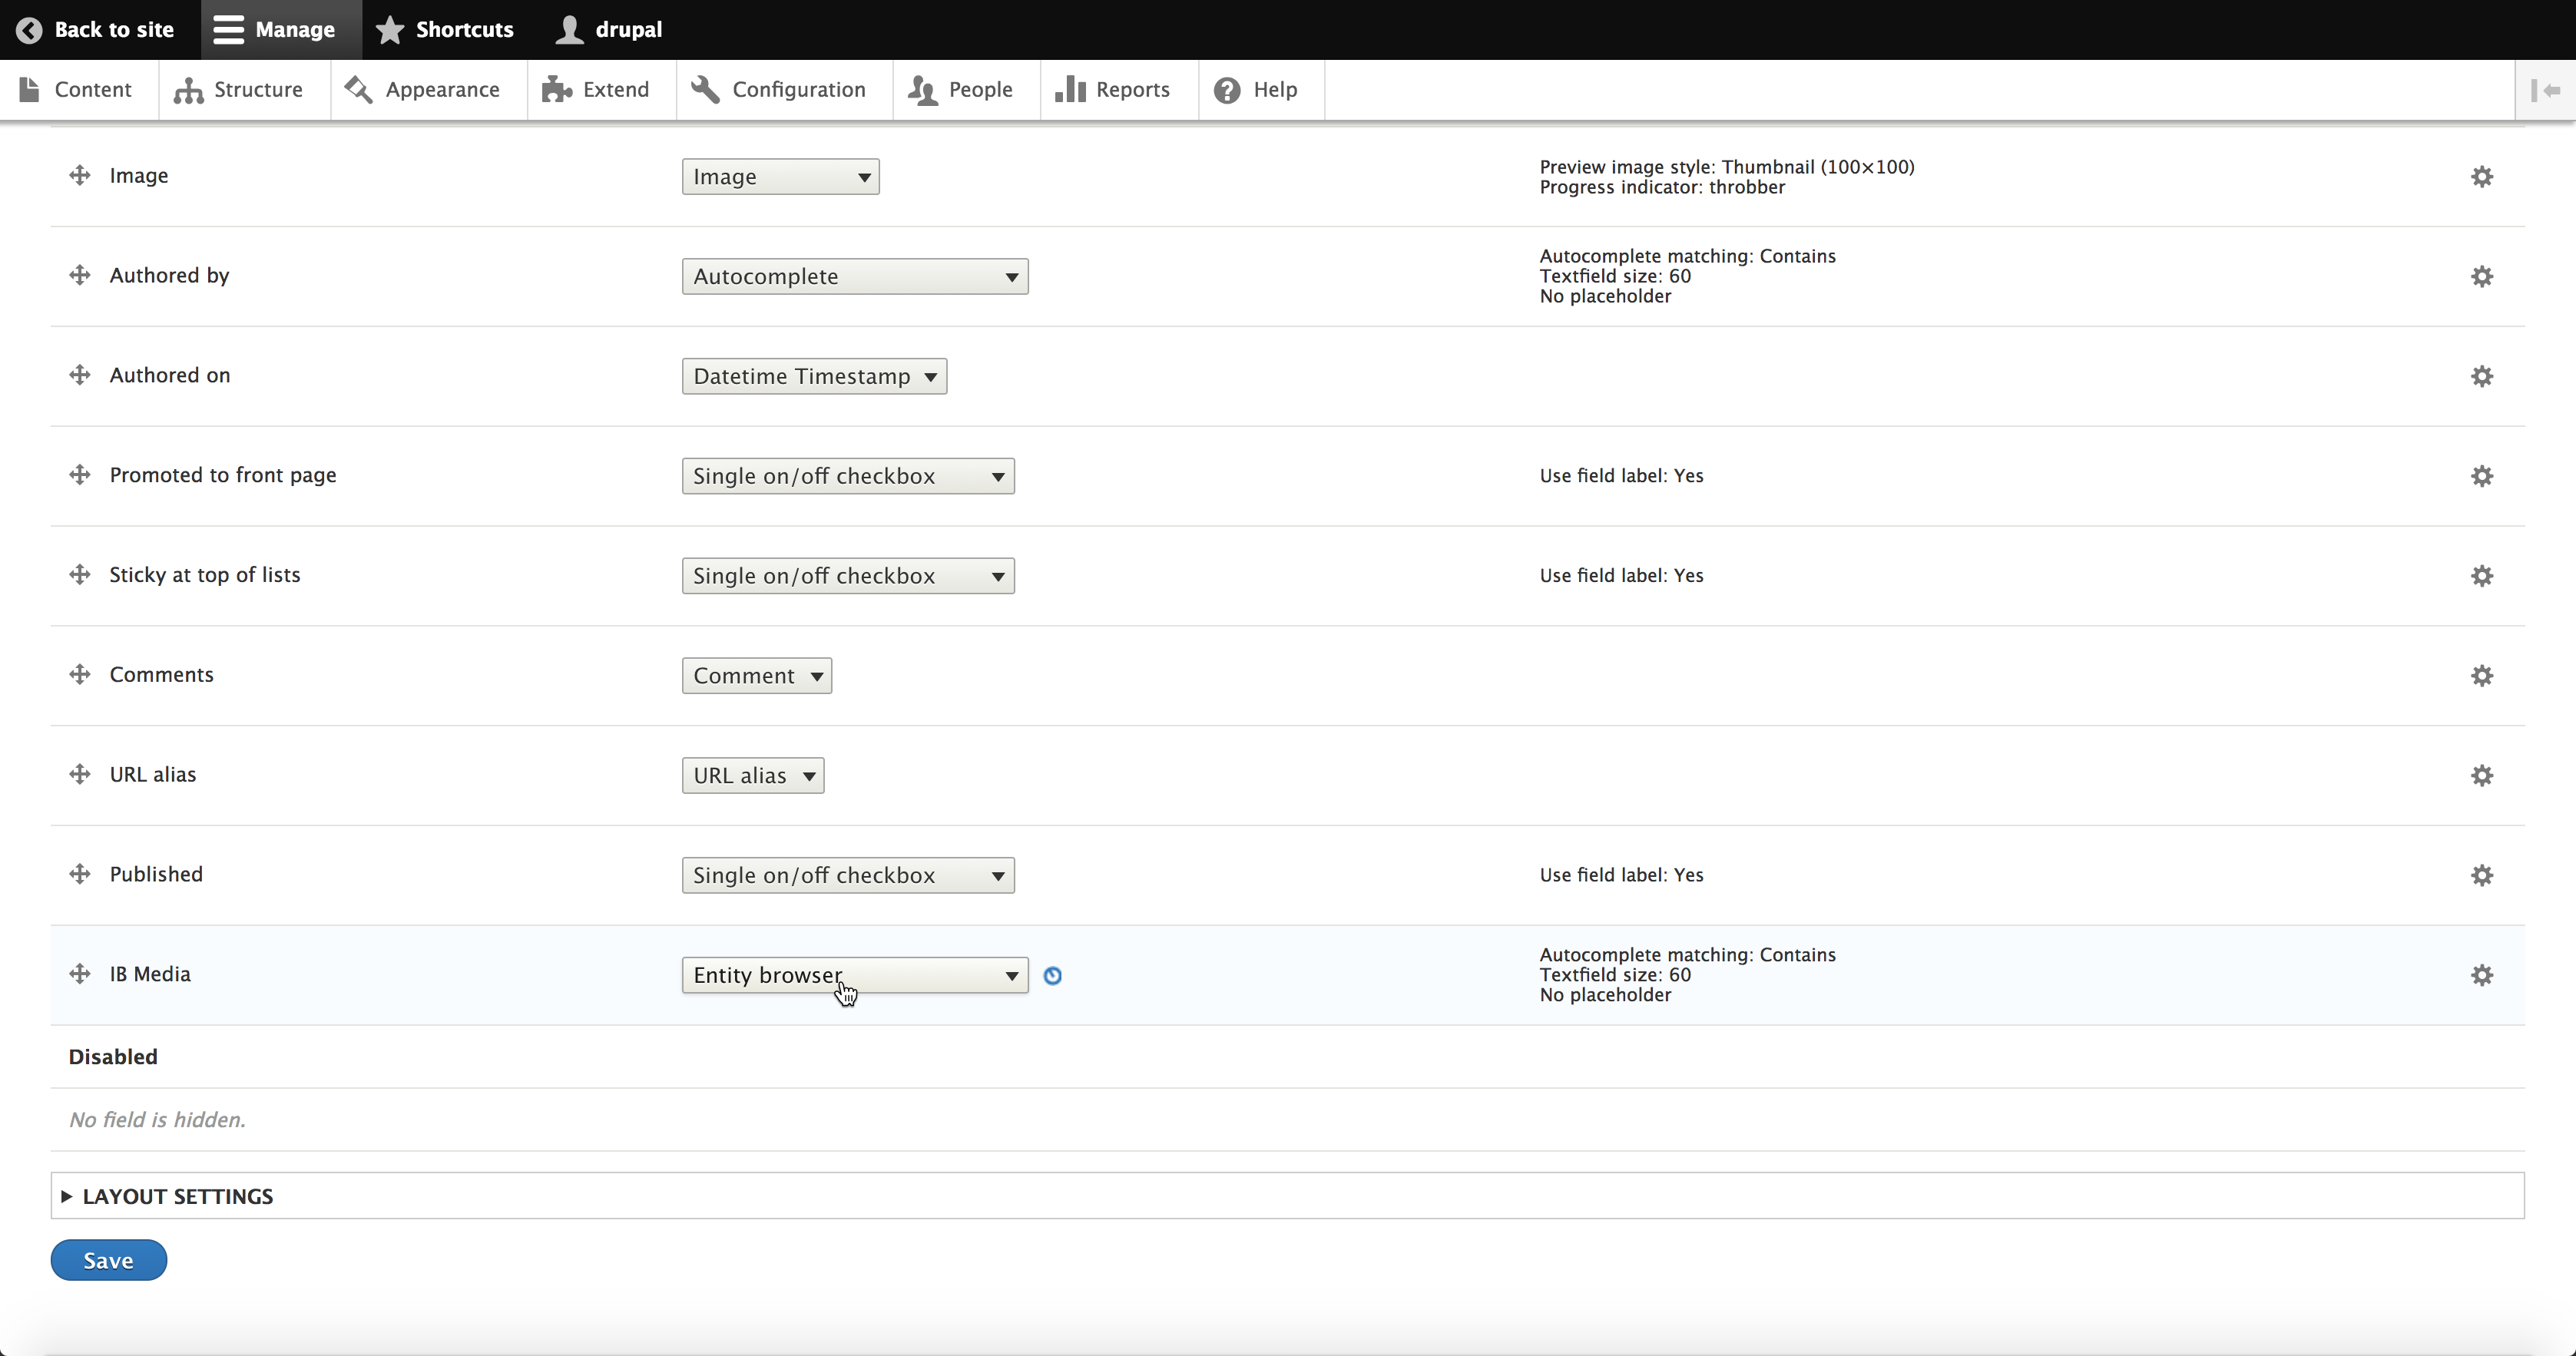Click drag handle next to URL alias
Screen dimensions: 2576x1356
coord(80,774)
